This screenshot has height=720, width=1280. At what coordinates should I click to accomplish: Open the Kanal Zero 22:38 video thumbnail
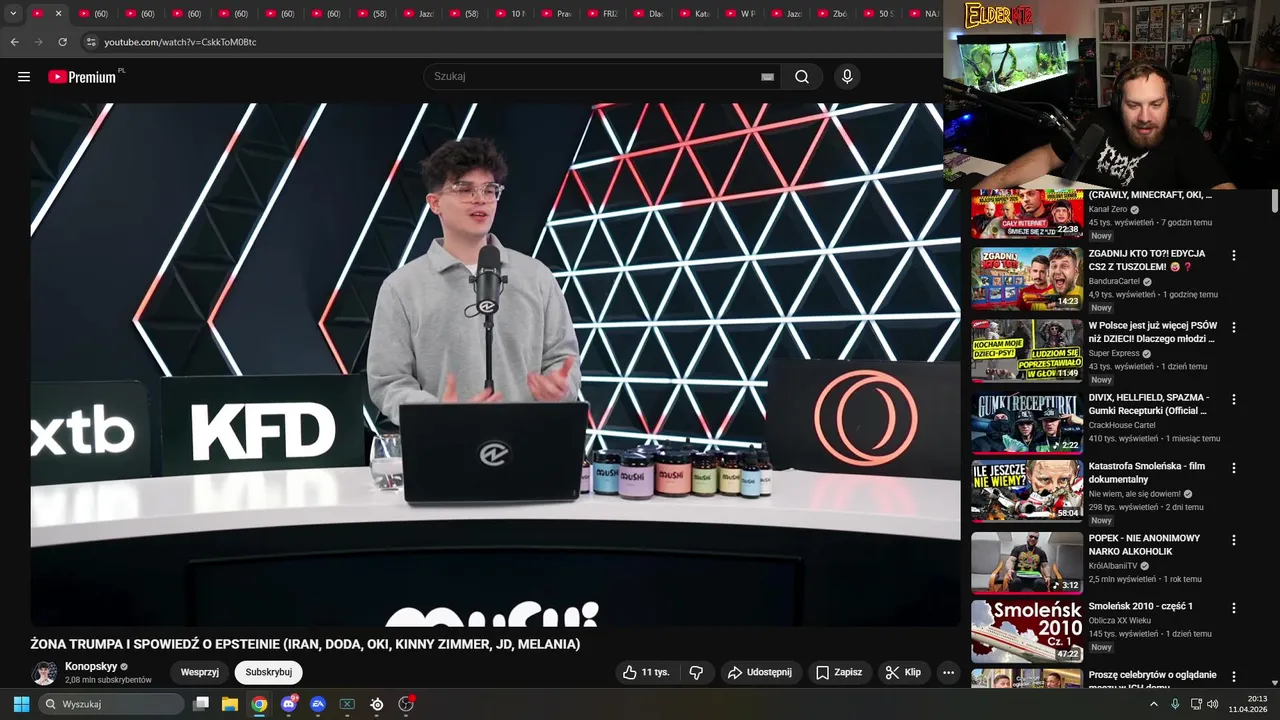(x=1027, y=213)
